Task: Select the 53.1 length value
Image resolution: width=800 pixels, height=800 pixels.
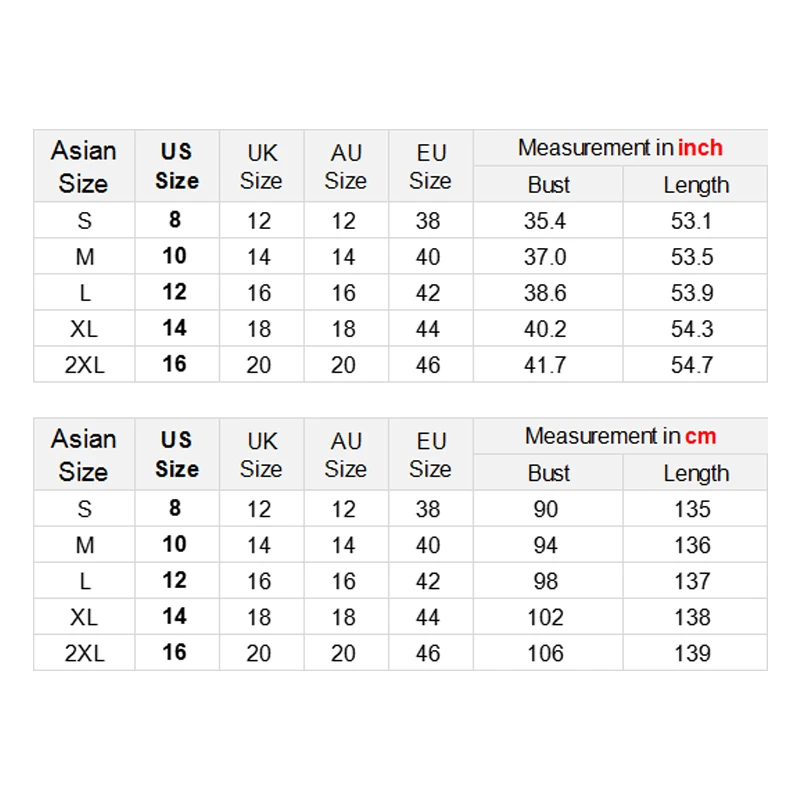Action: pos(692,221)
